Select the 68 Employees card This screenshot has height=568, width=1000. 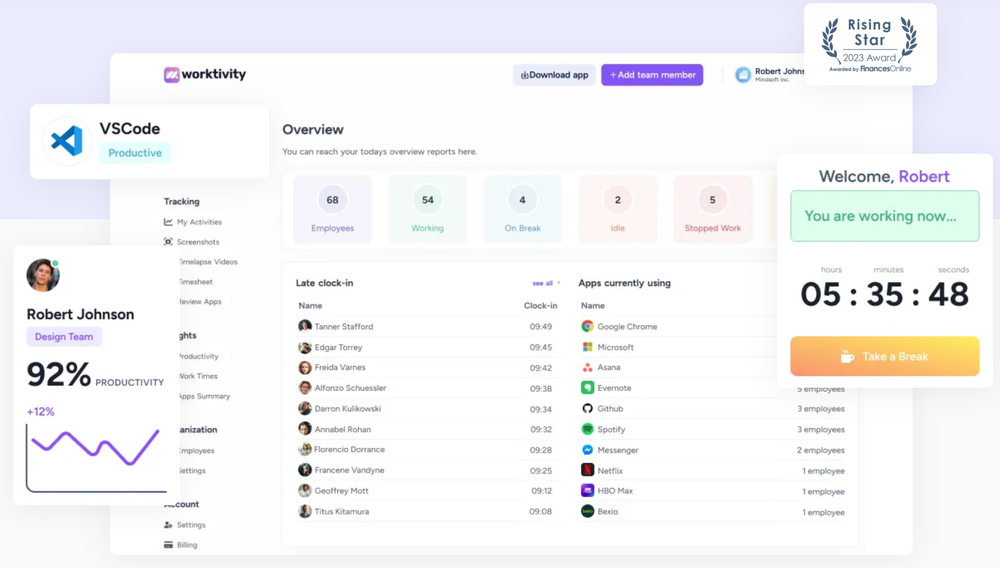coord(332,209)
